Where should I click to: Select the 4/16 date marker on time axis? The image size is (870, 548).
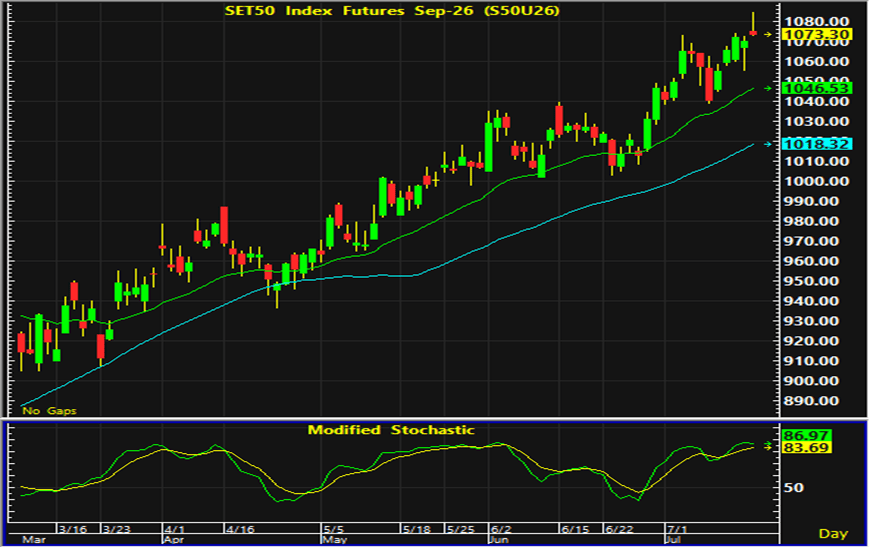tap(240, 529)
